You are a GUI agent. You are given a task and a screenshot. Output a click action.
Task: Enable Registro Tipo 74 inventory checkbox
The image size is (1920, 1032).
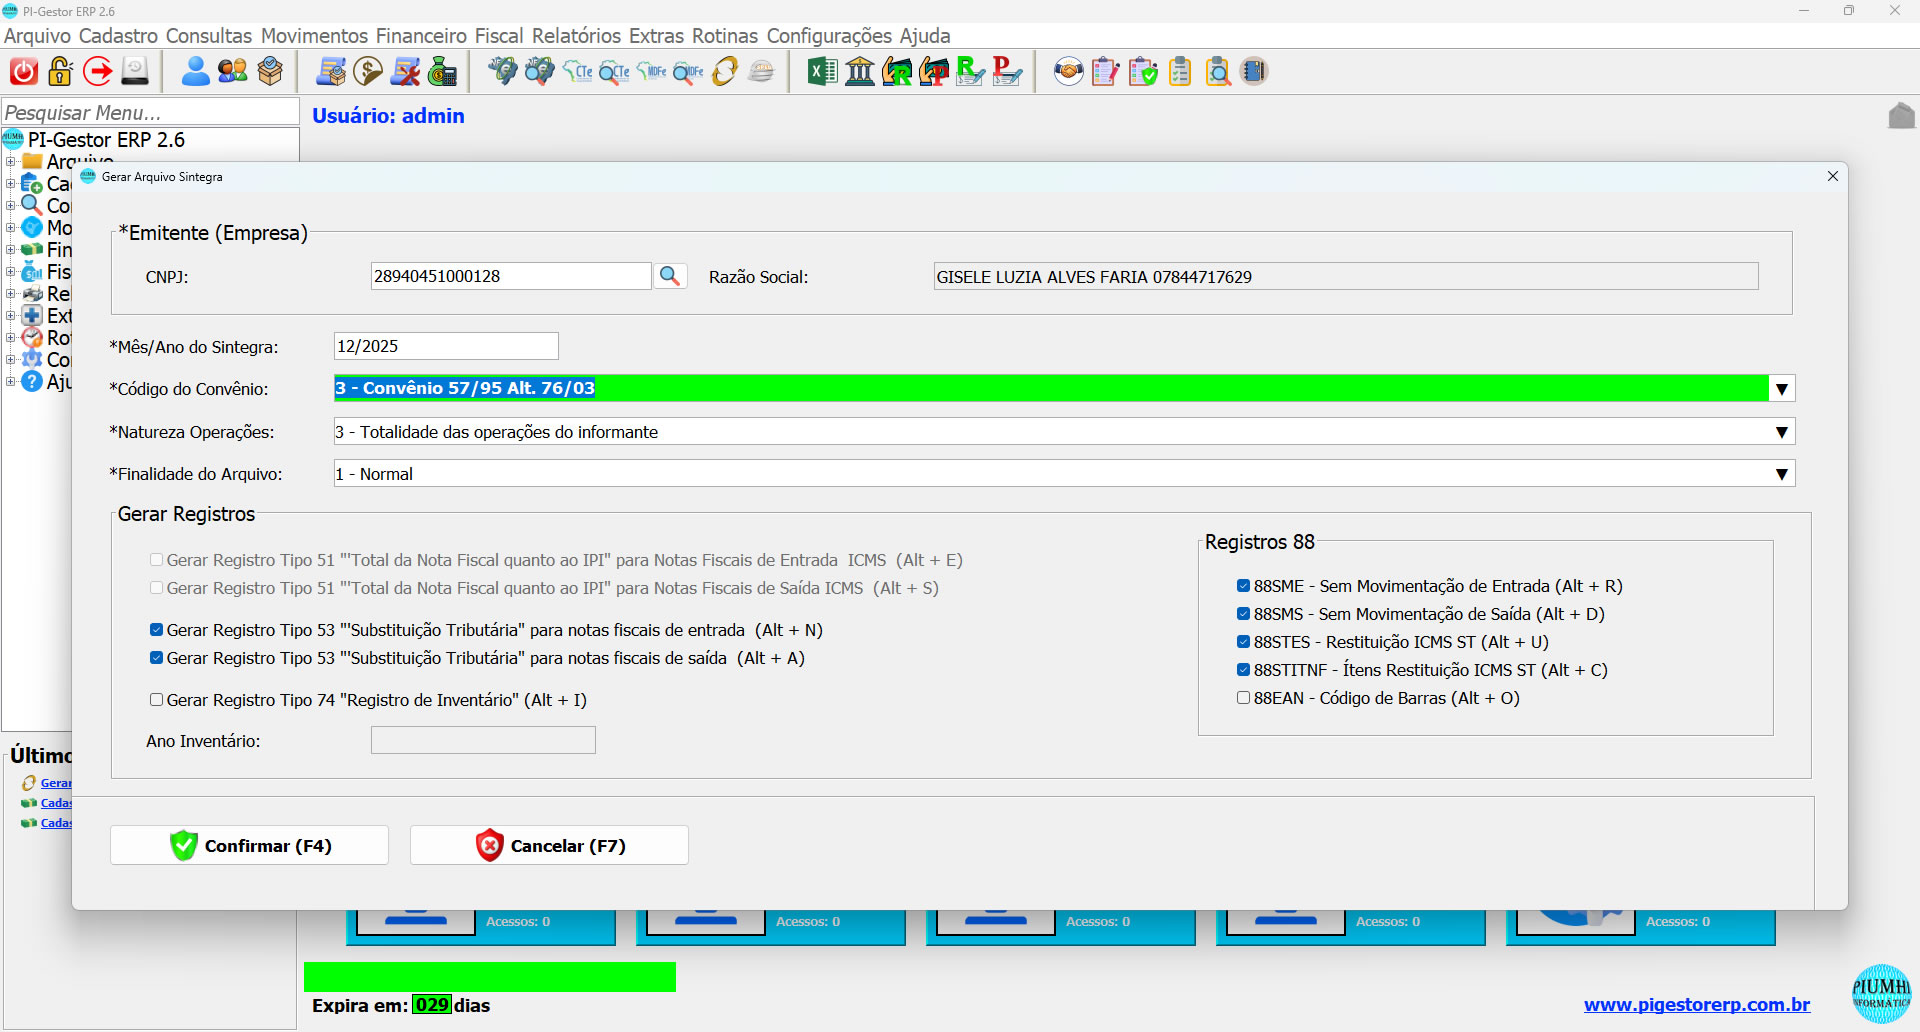click(157, 700)
